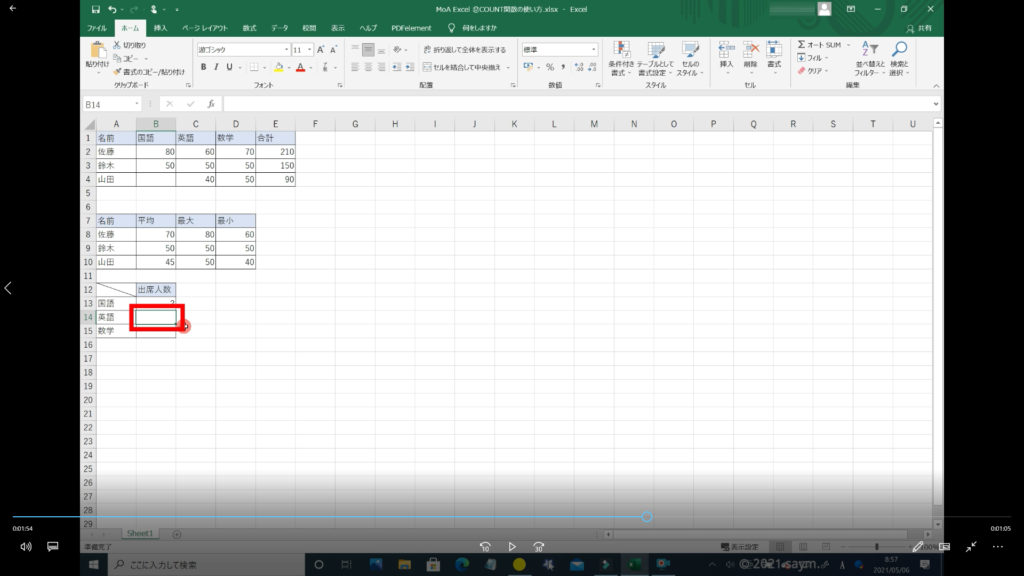Click the Find & Select magnifier icon

tap(899, 50)
